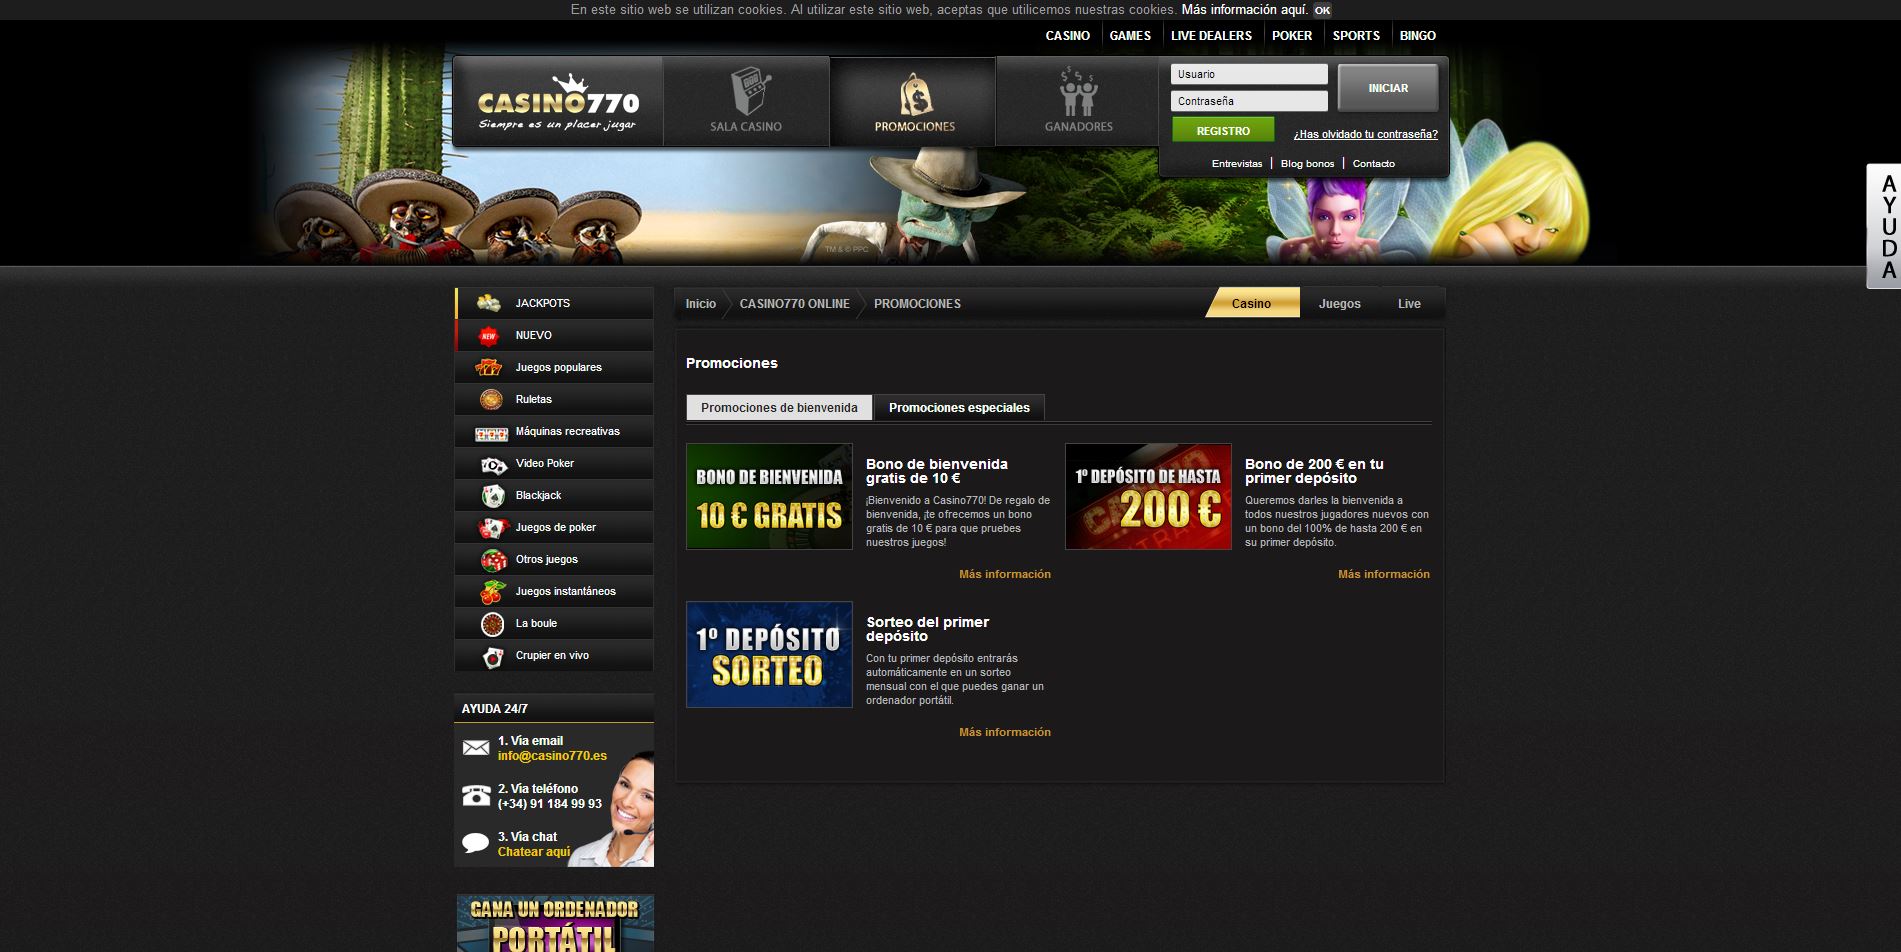
Task: Click Más información under 10 € bonus
Action: (1004, 574)
